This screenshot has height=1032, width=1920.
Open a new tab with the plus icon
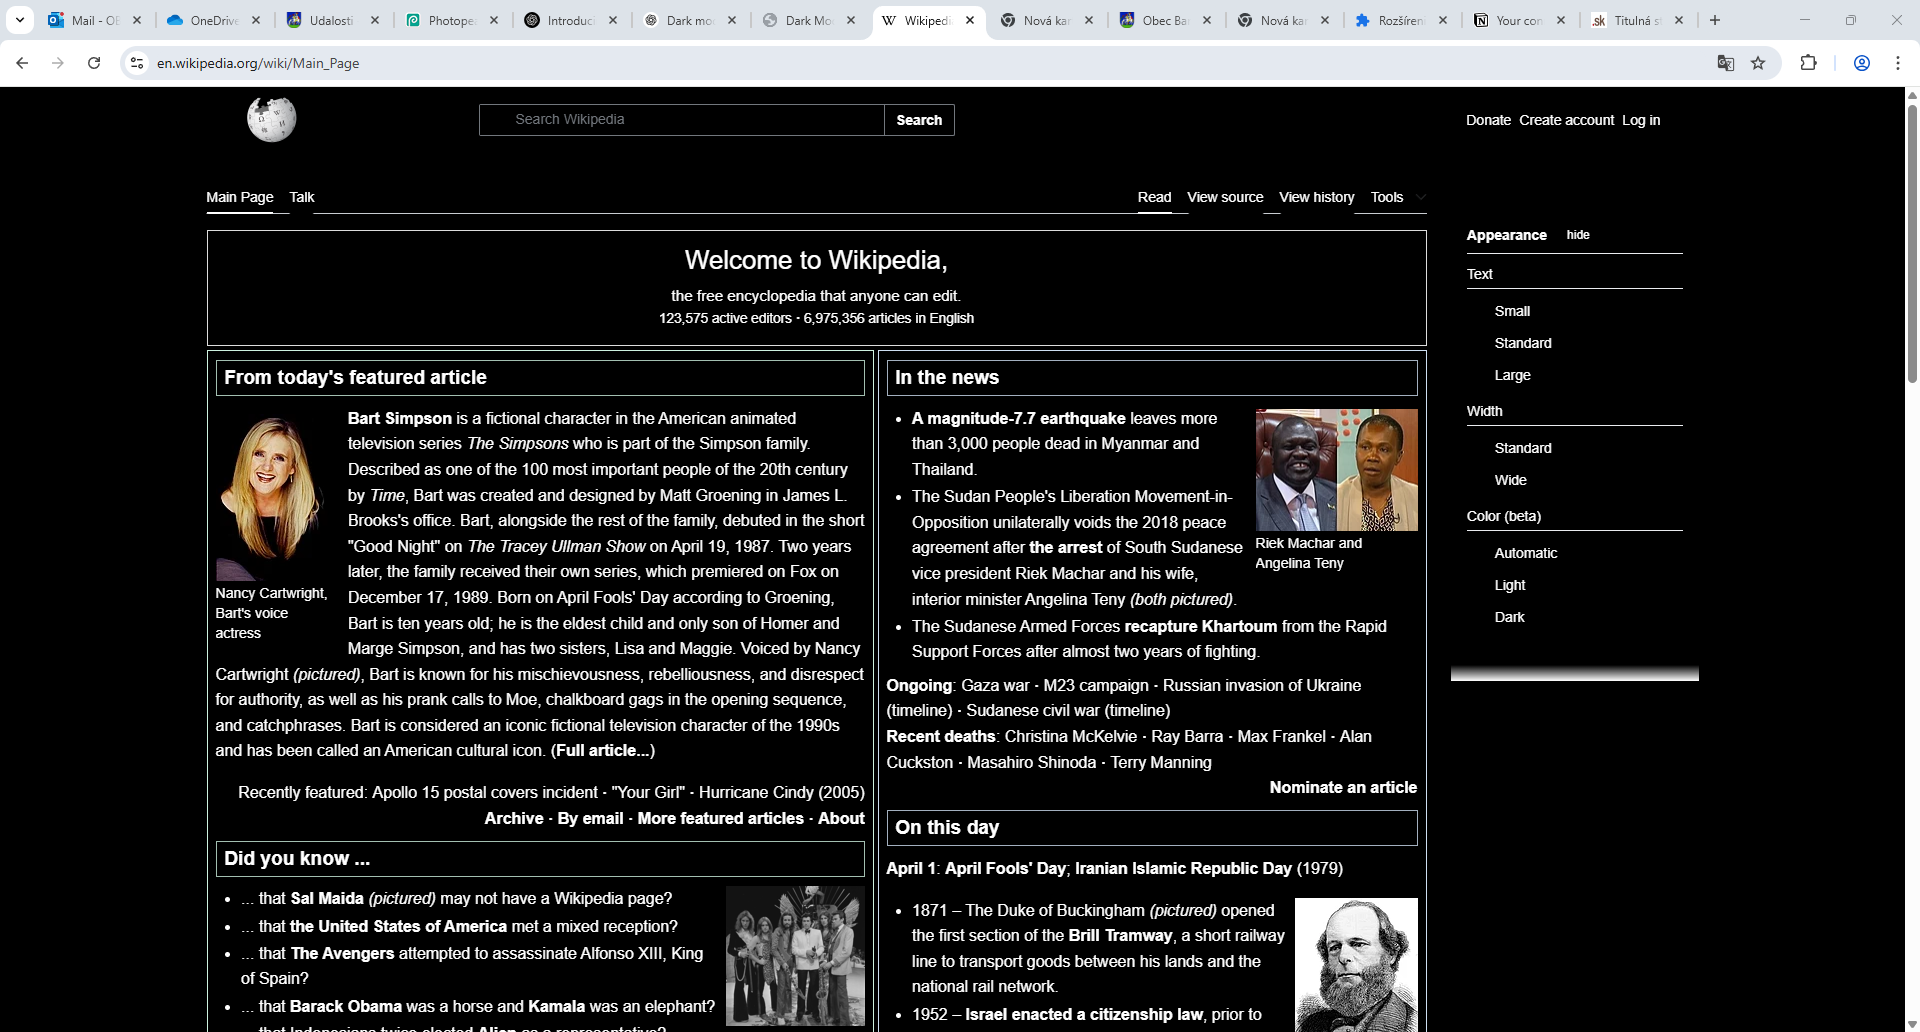click(1715, 20)
